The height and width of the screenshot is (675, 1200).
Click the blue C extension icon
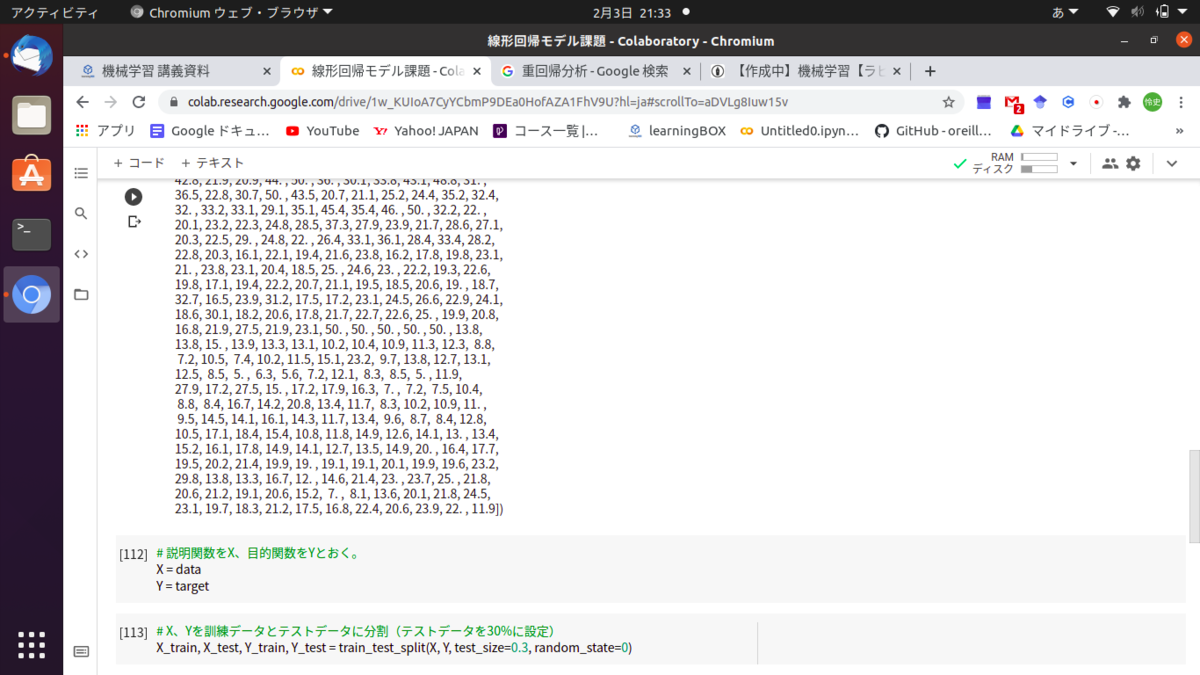tap(1068, 102)
